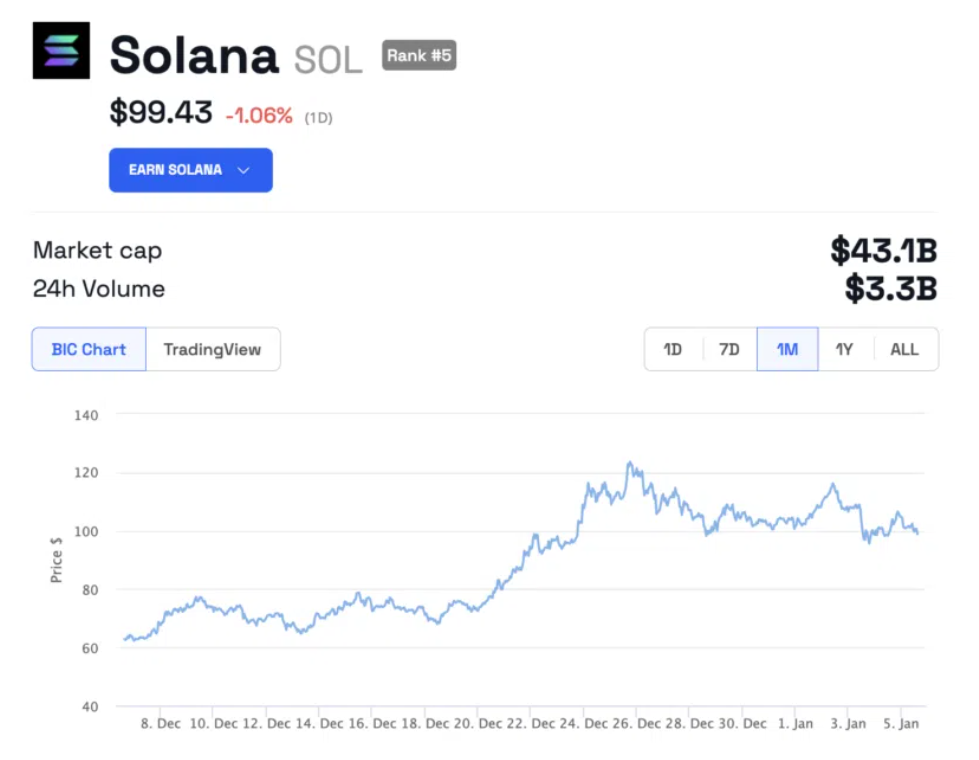Click the Price $ axis label
The image size is (979, 760).
pyautogui.click(x=56, y=560)
